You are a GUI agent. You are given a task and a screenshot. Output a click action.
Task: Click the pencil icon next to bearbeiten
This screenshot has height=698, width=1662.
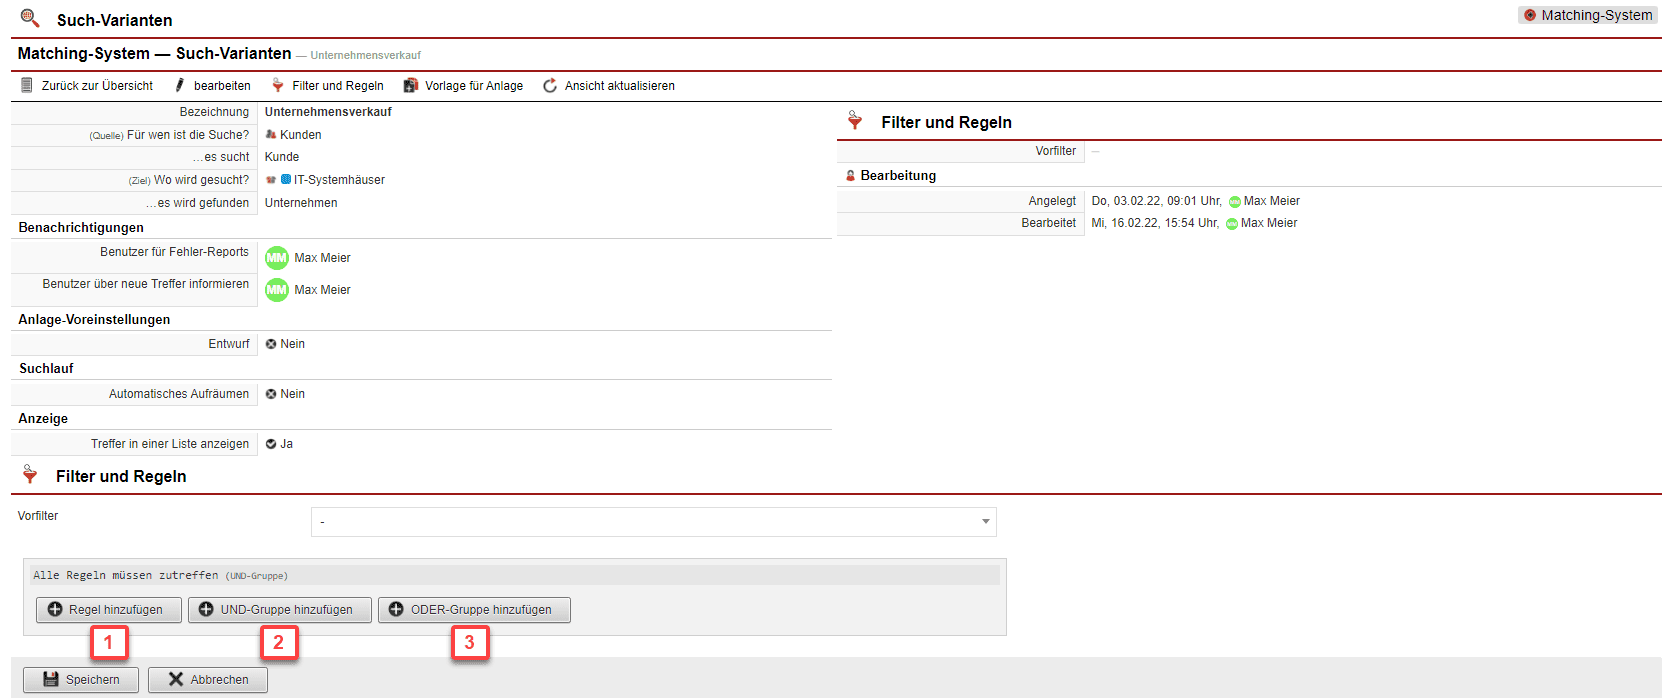(180, 86)
